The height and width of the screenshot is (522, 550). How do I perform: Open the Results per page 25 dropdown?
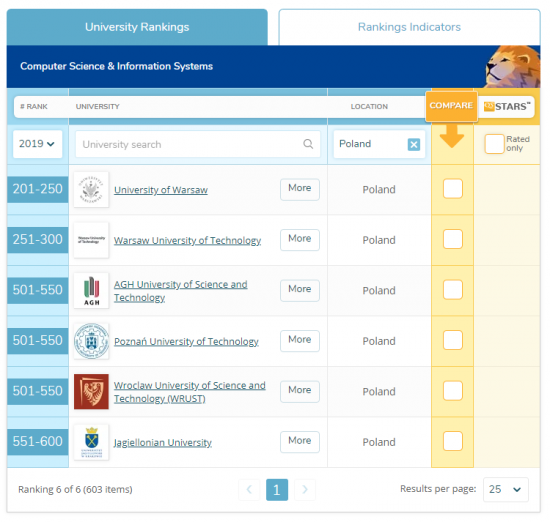(505, 489)
